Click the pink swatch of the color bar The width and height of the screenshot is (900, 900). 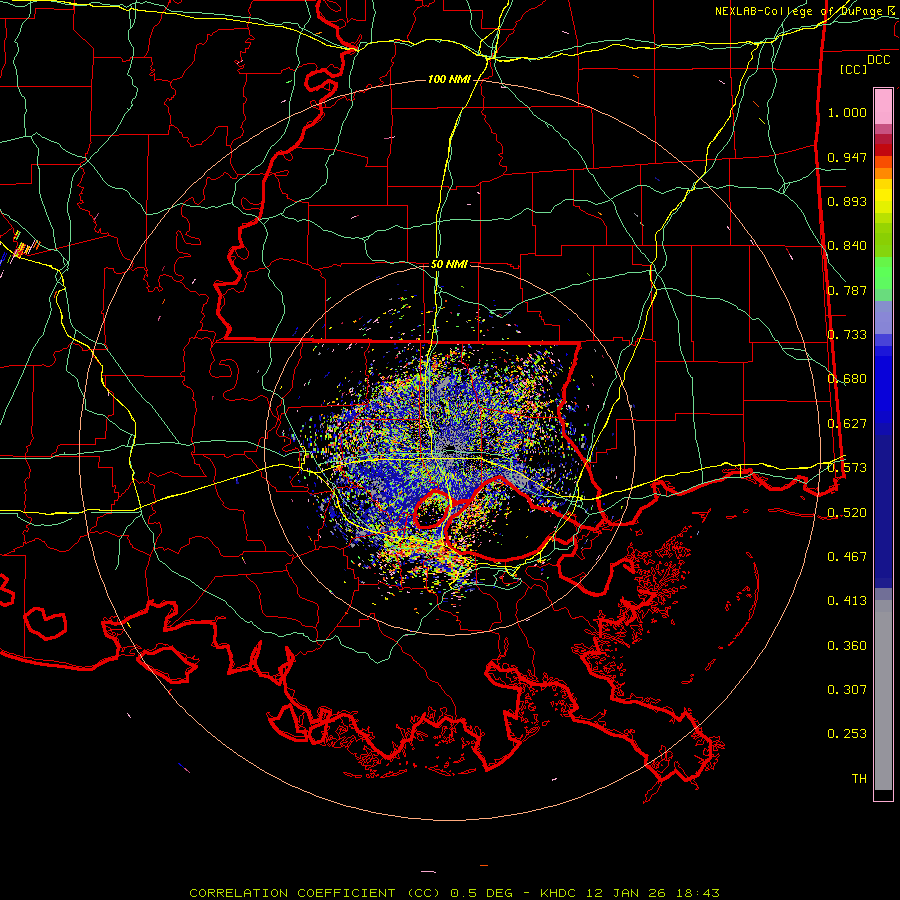pyautogui.click(x=883, y=106)
